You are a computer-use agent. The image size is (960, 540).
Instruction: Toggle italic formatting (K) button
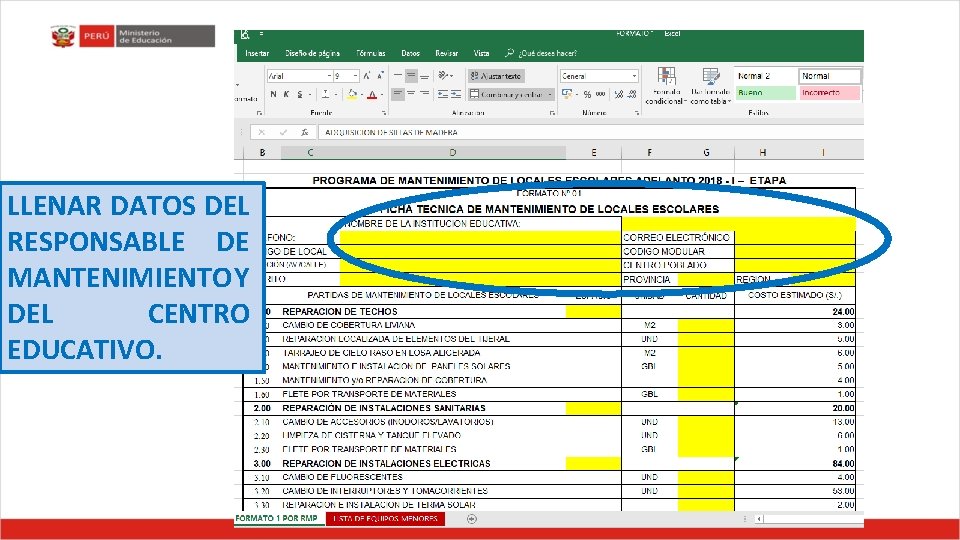(286, 94)
